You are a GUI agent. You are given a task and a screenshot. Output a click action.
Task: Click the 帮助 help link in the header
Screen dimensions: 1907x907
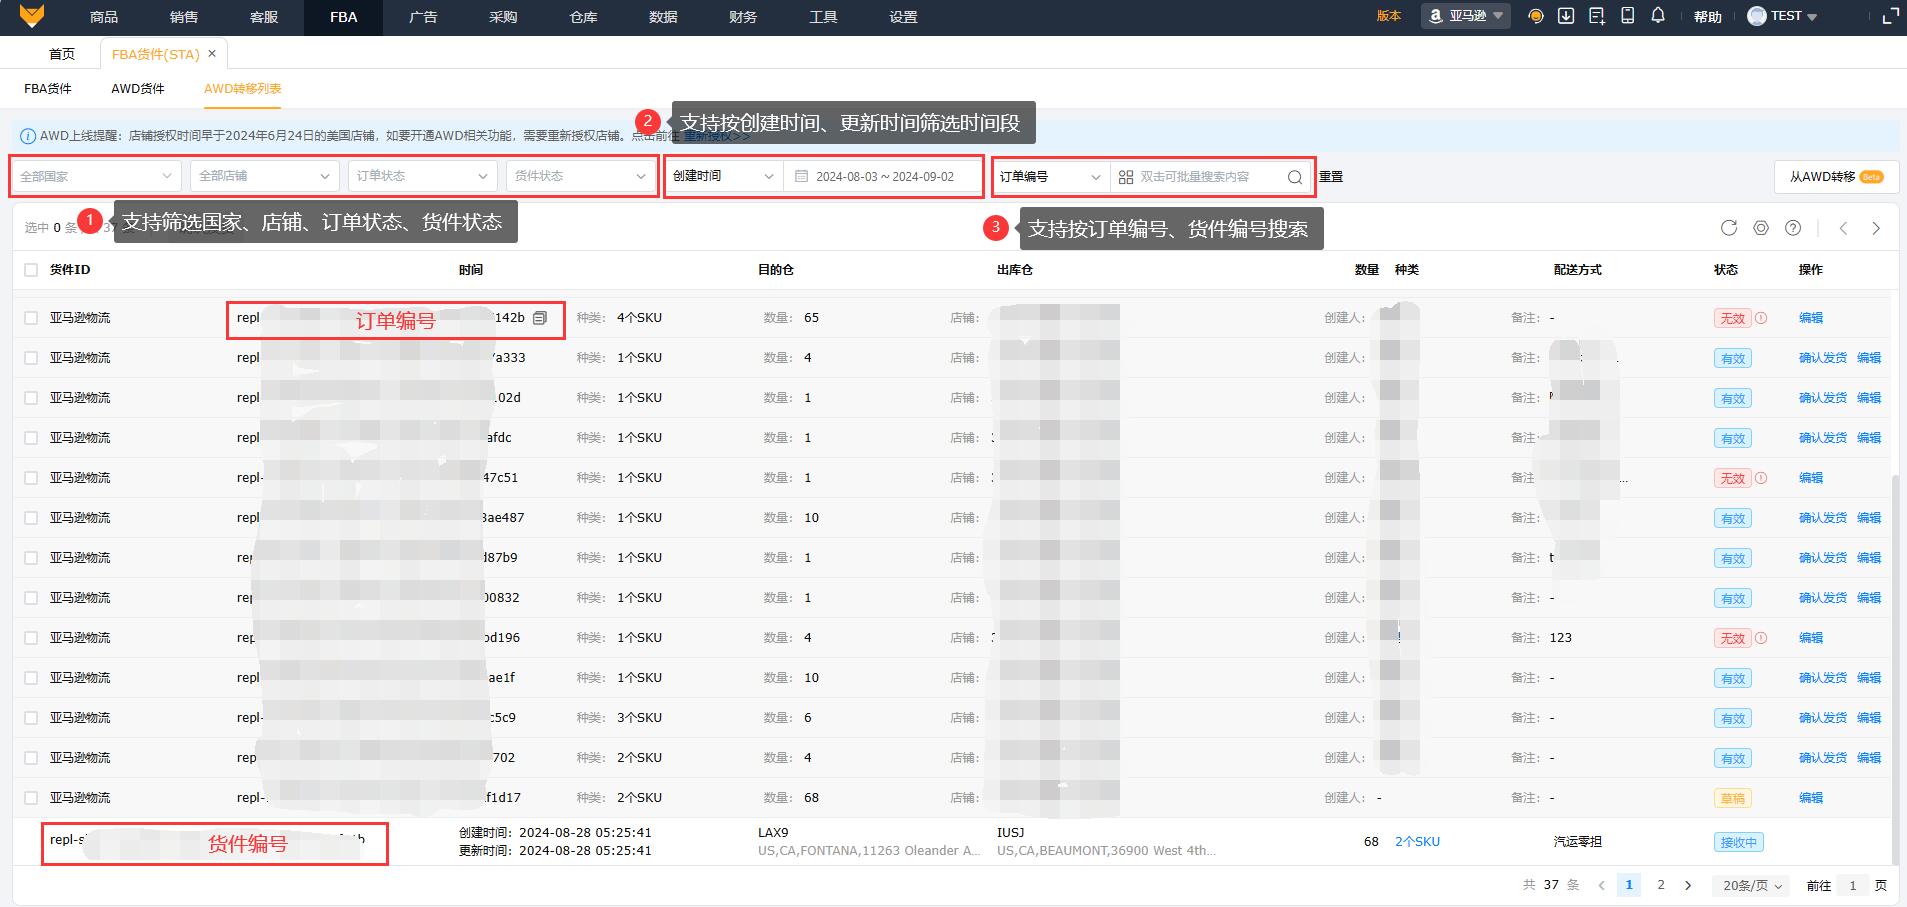tap(1708, 17)
